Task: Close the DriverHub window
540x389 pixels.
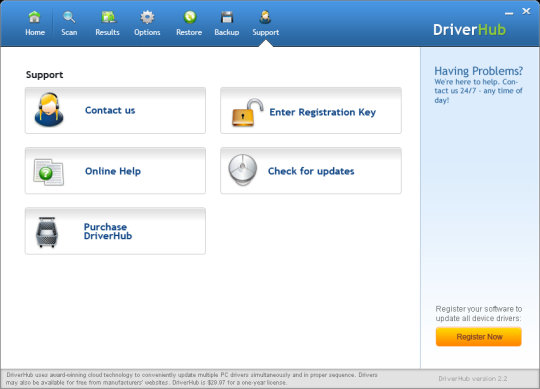Action: coord(526,11)
